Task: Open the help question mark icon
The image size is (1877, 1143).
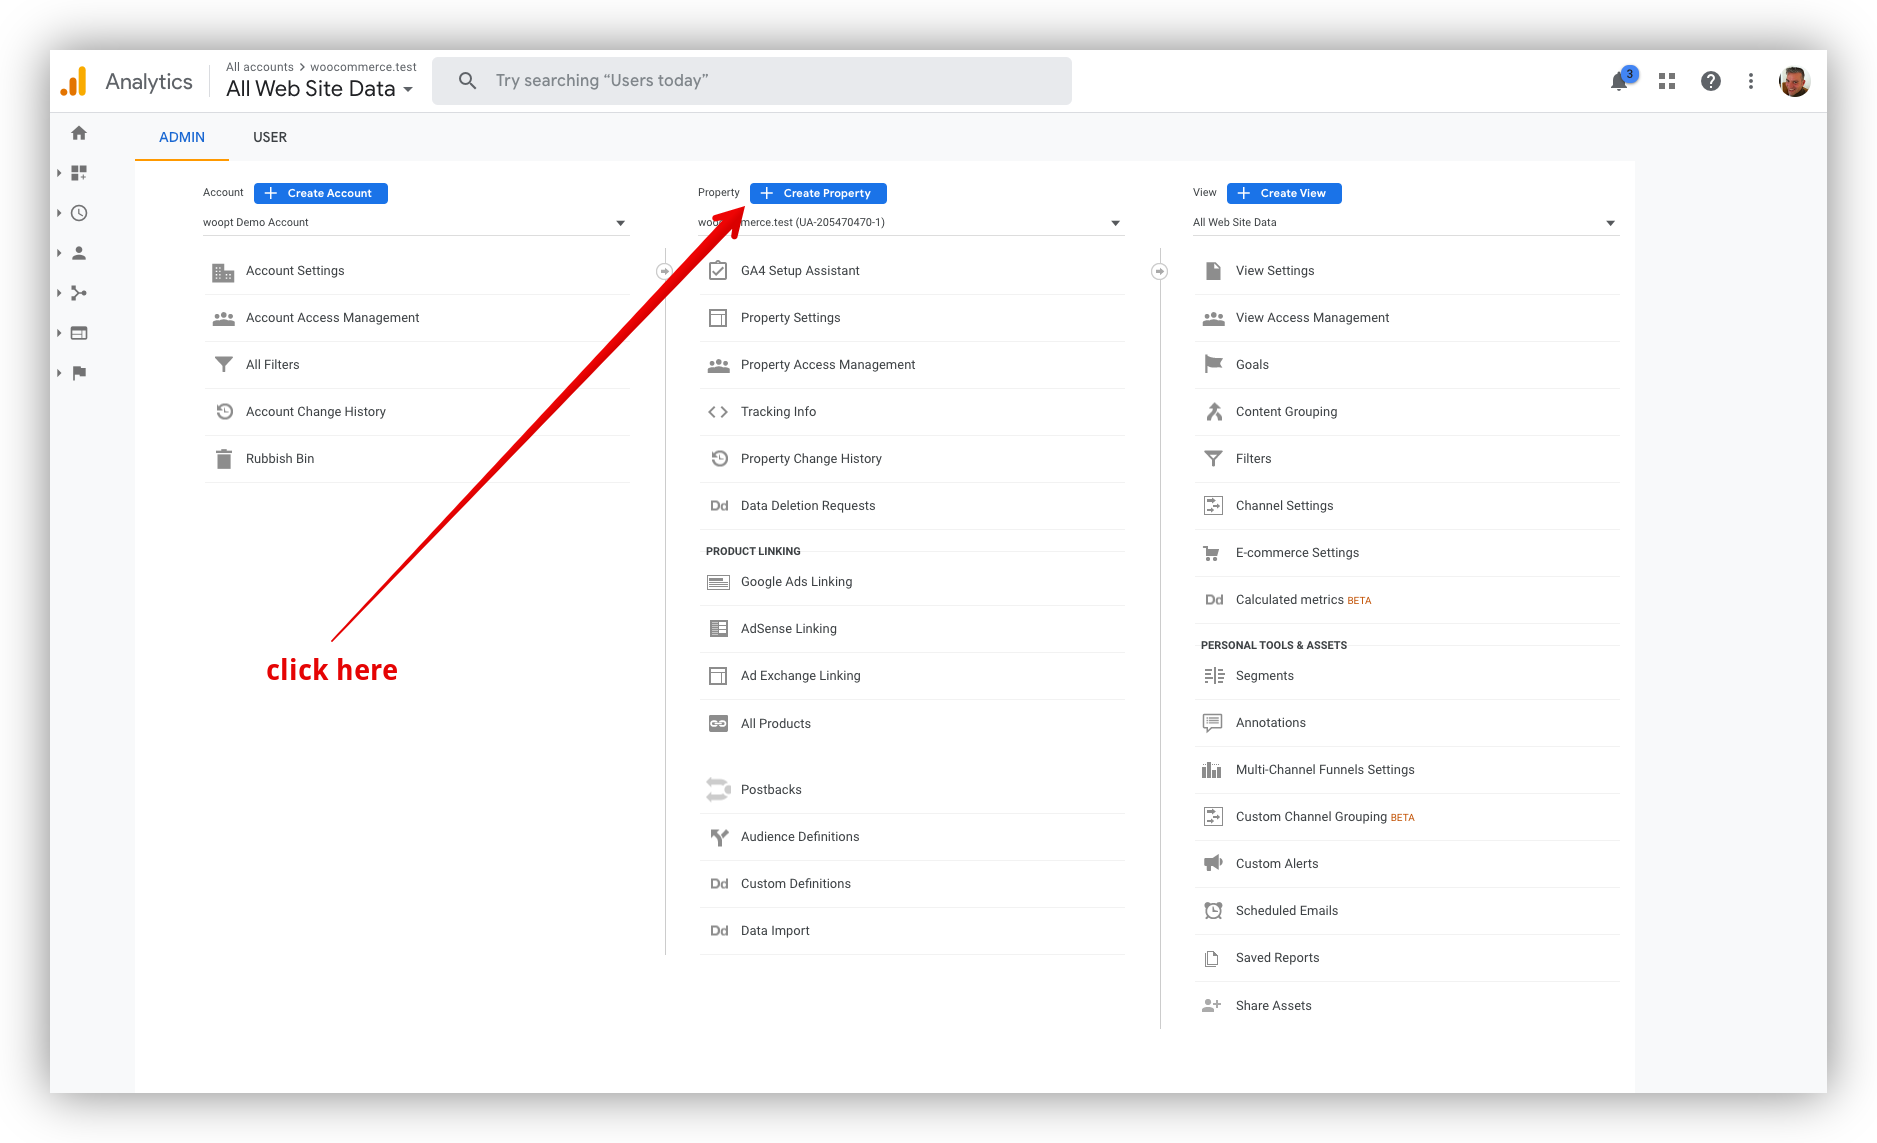Action: pyautogui.click(x=1711, y=81)
